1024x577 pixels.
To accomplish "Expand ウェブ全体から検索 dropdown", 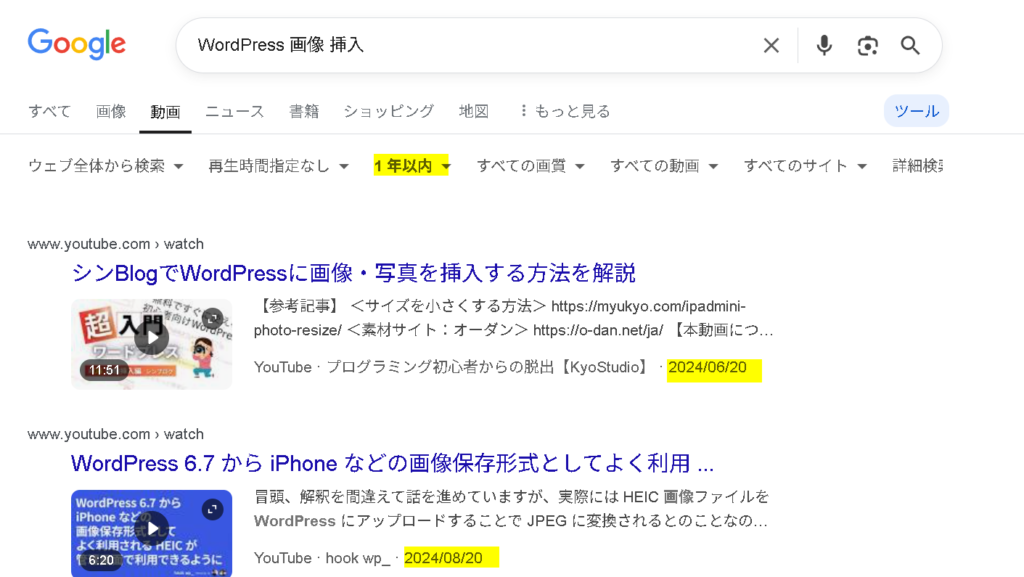I will pos(106,166).
